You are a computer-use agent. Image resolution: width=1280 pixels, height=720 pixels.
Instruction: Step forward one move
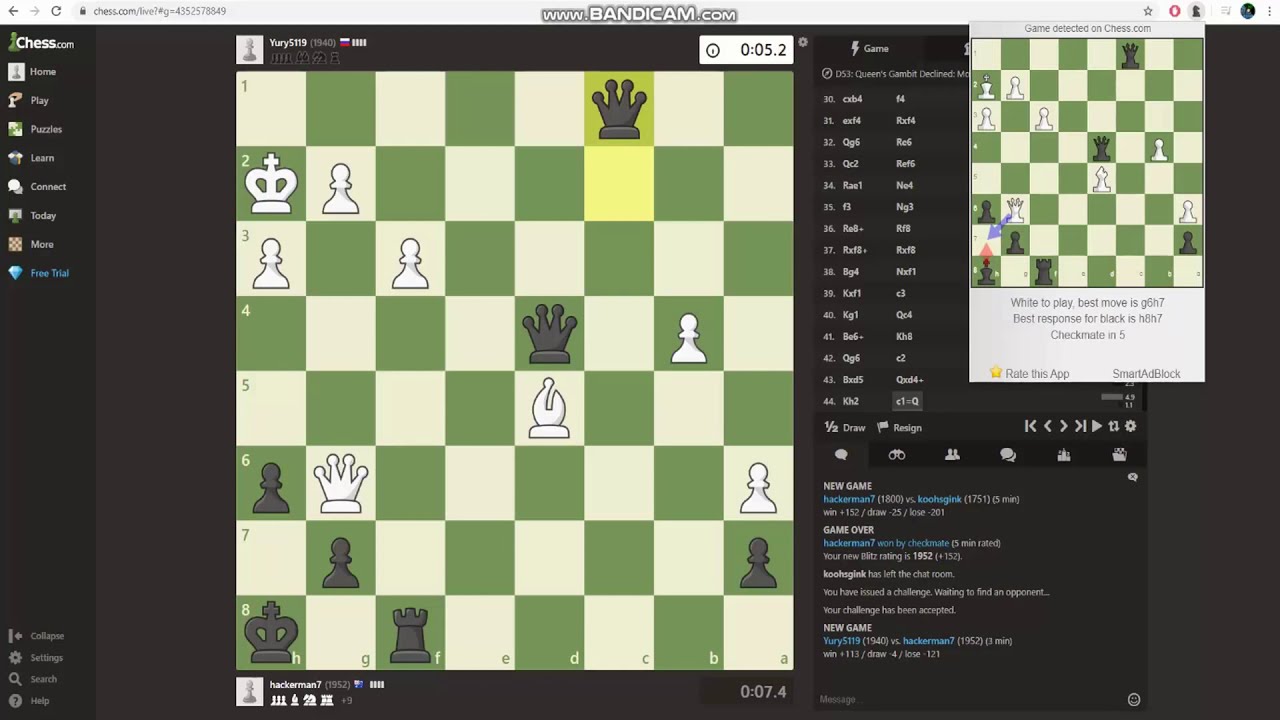[x=1063, y=426]
